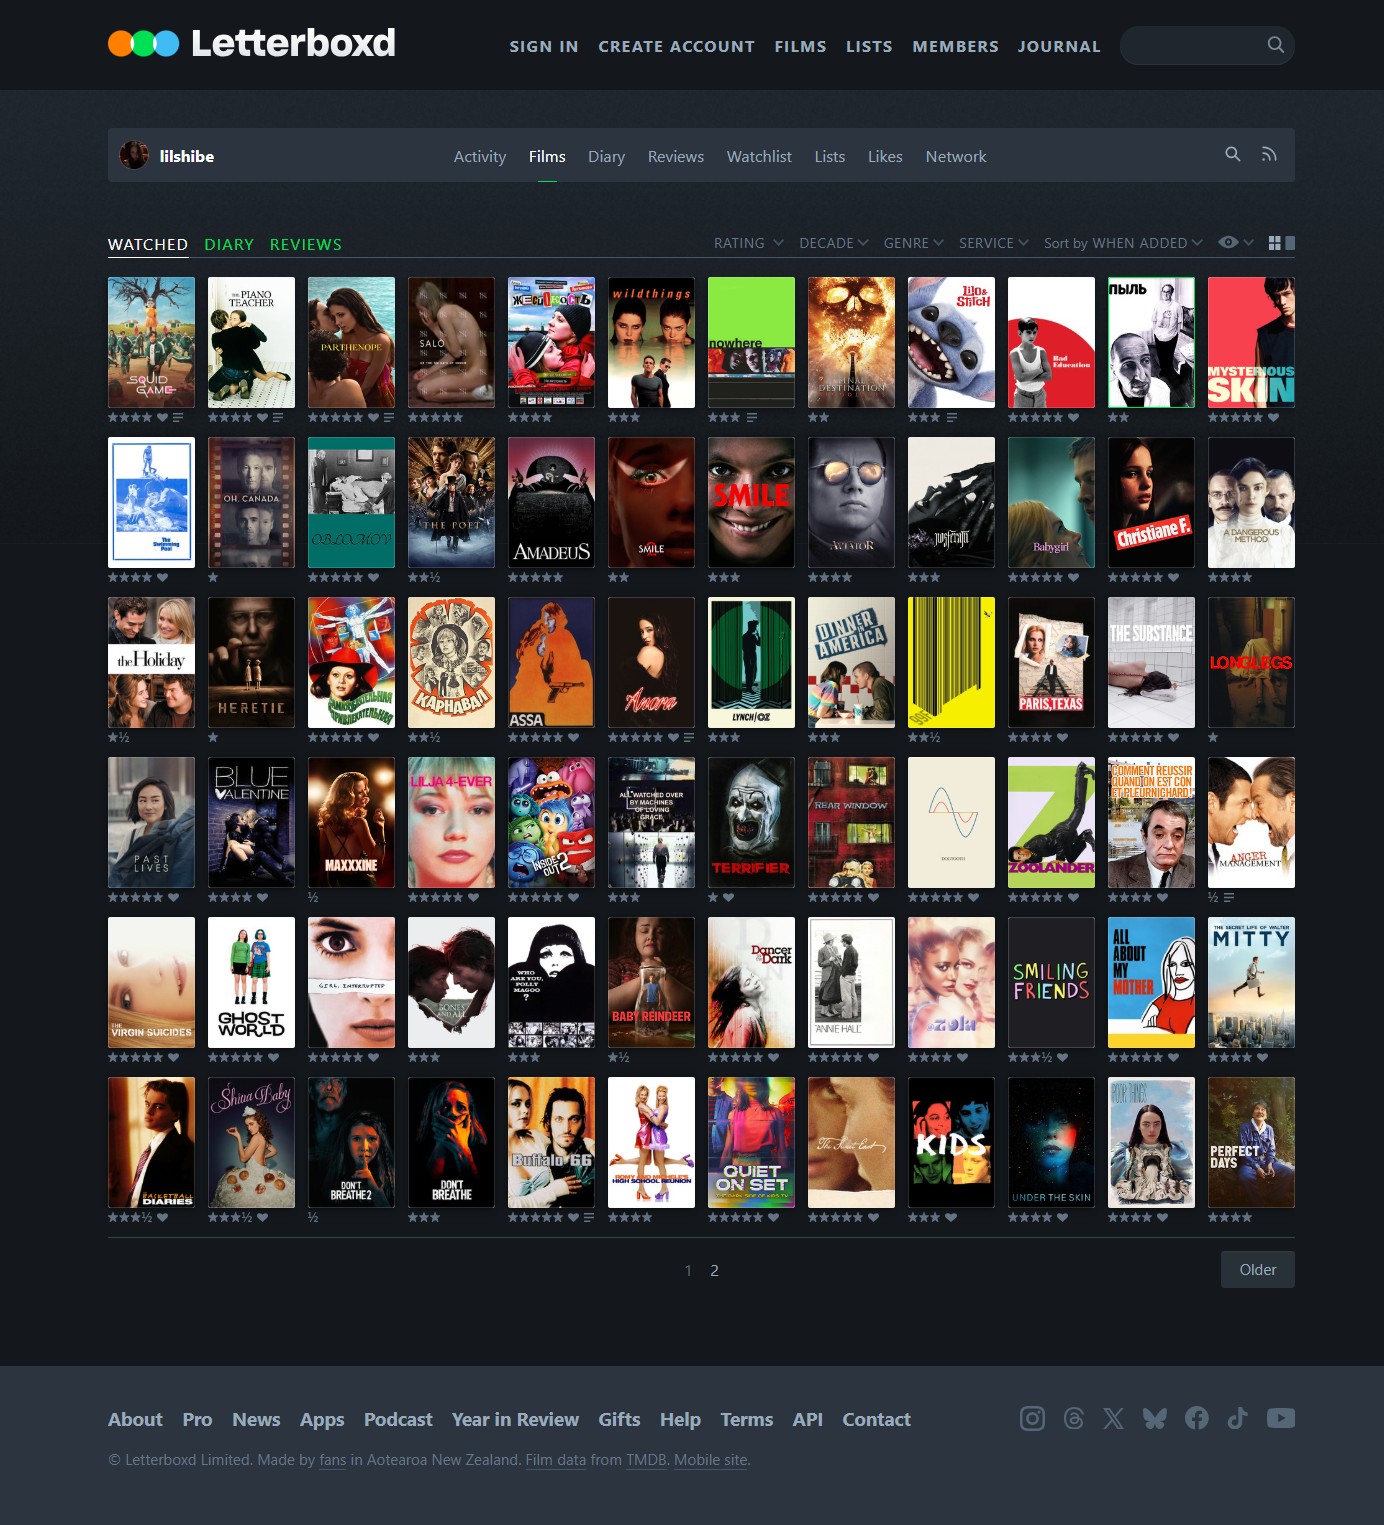1384x1525 pixels.
Task: Open the Paris, Texas poster
Action: pos(1051,662)
